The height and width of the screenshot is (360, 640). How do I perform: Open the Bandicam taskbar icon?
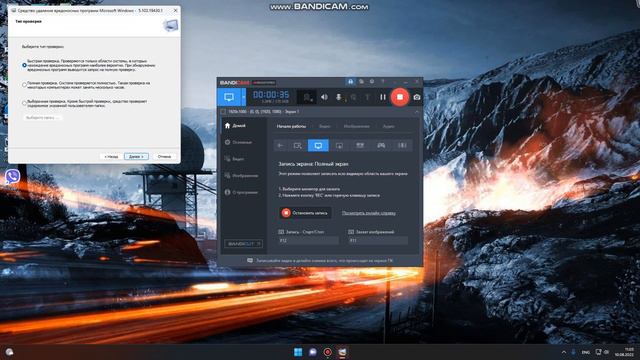coord(327,352)
